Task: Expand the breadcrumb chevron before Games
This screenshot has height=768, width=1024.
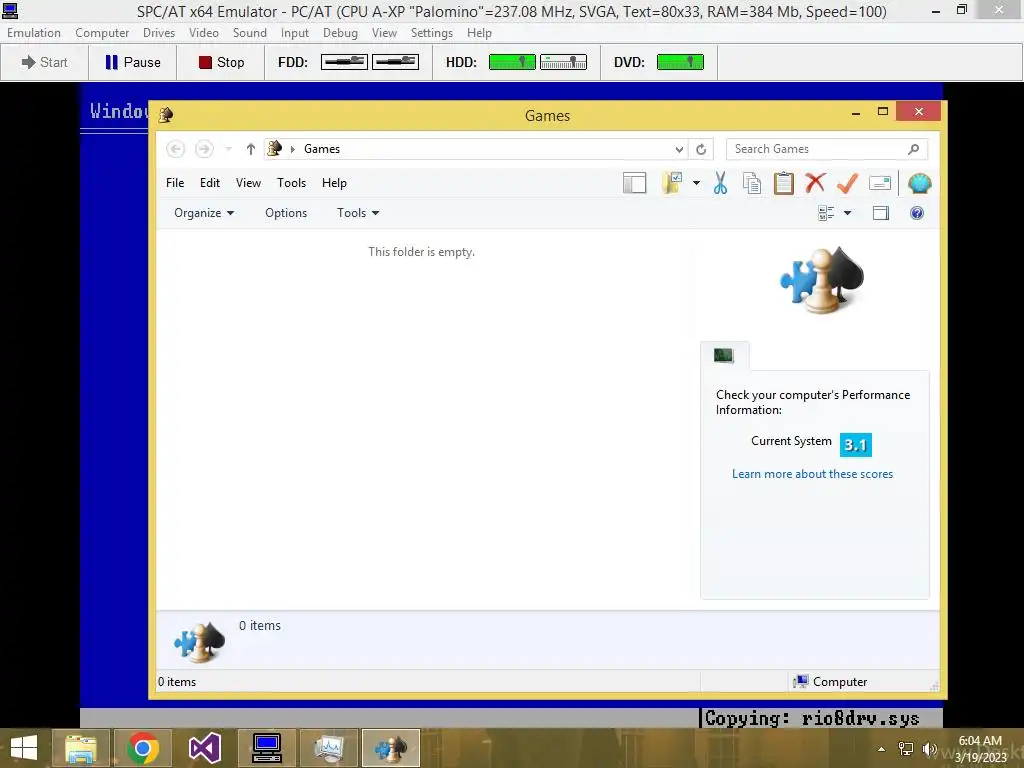Action: pyautogui.click(x=293, y=149)
